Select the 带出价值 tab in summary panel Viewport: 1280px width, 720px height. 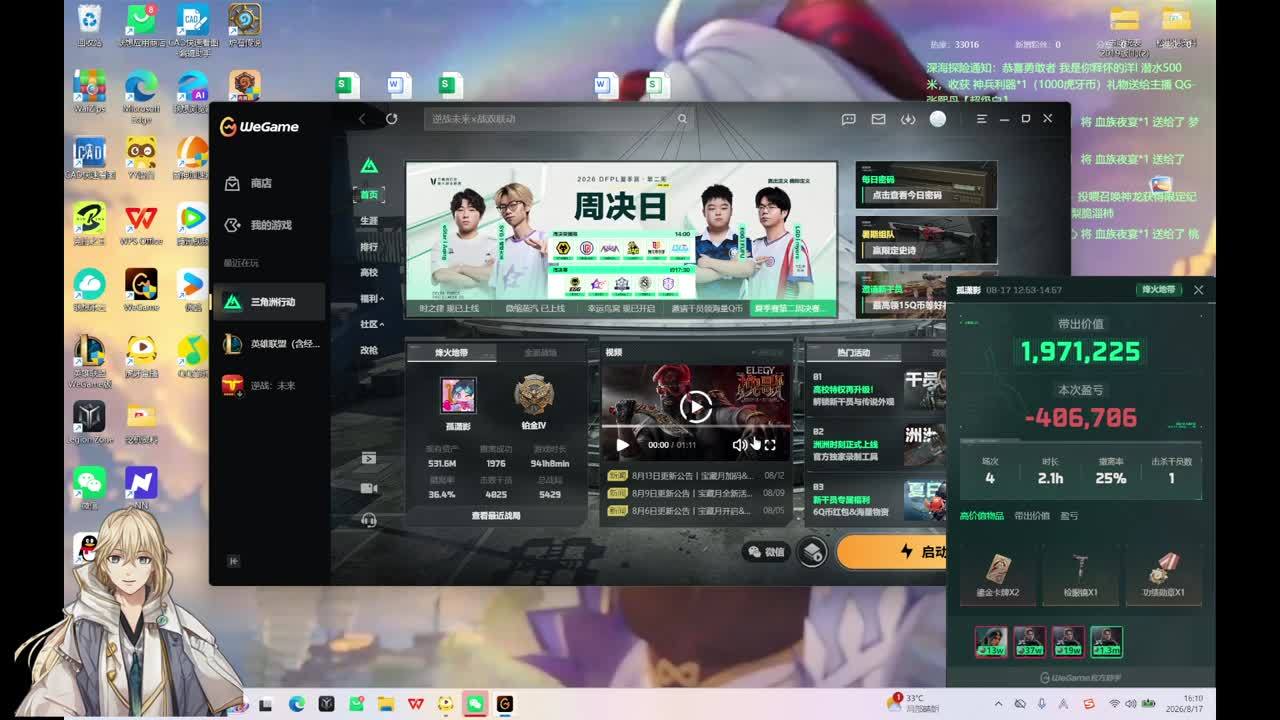[x=1032, y=516]
